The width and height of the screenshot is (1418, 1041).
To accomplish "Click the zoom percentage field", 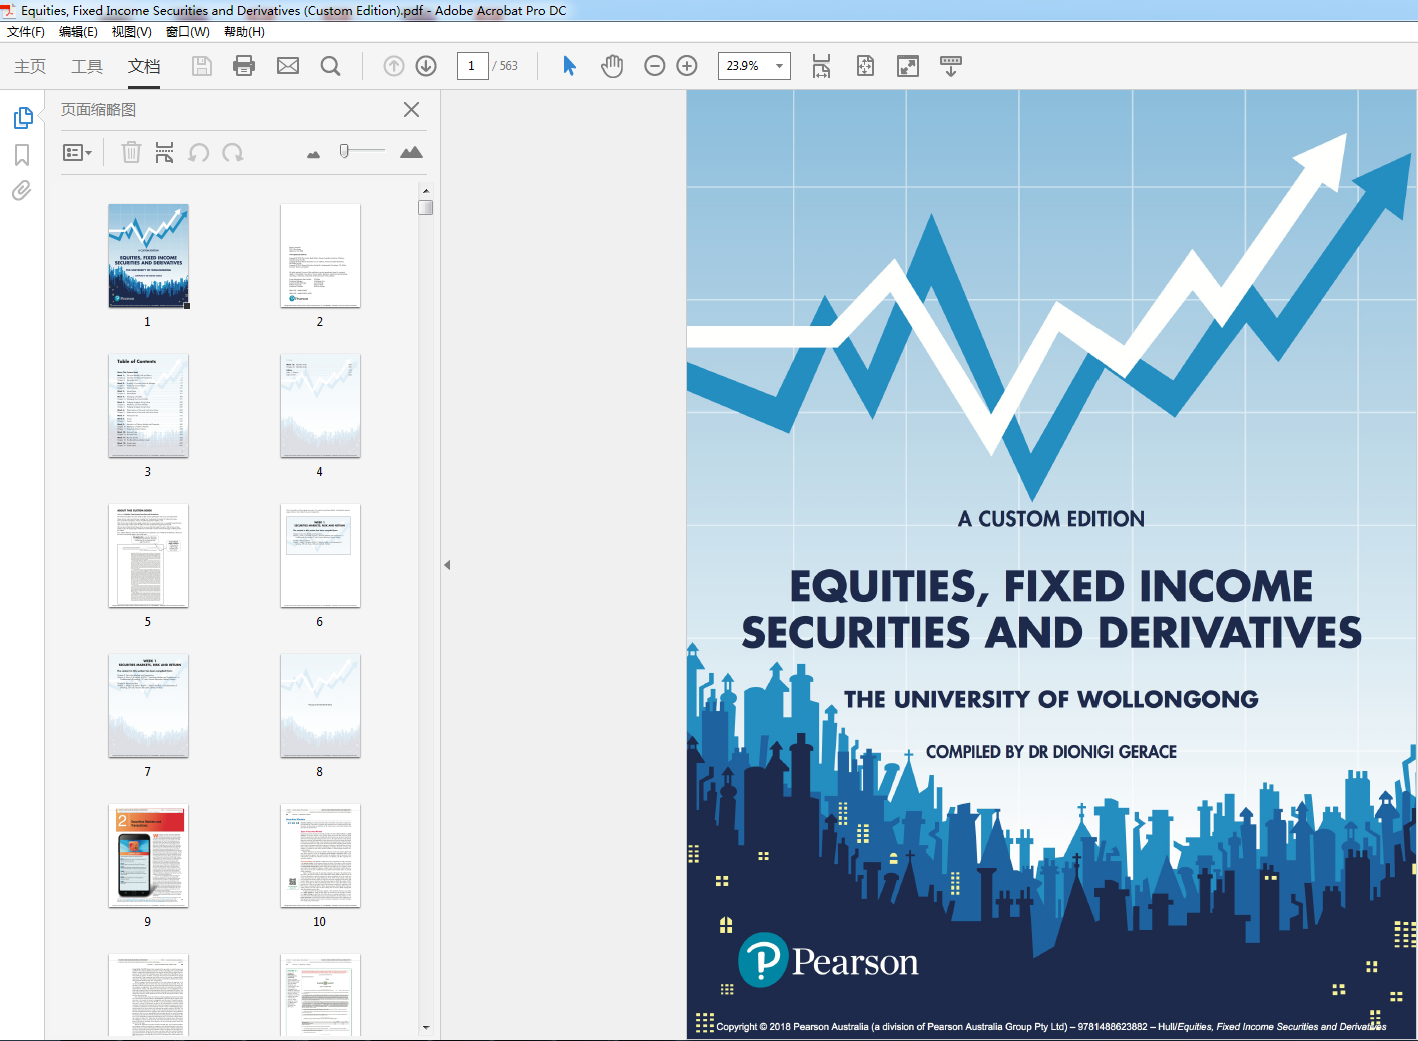I will pos(744,66).
